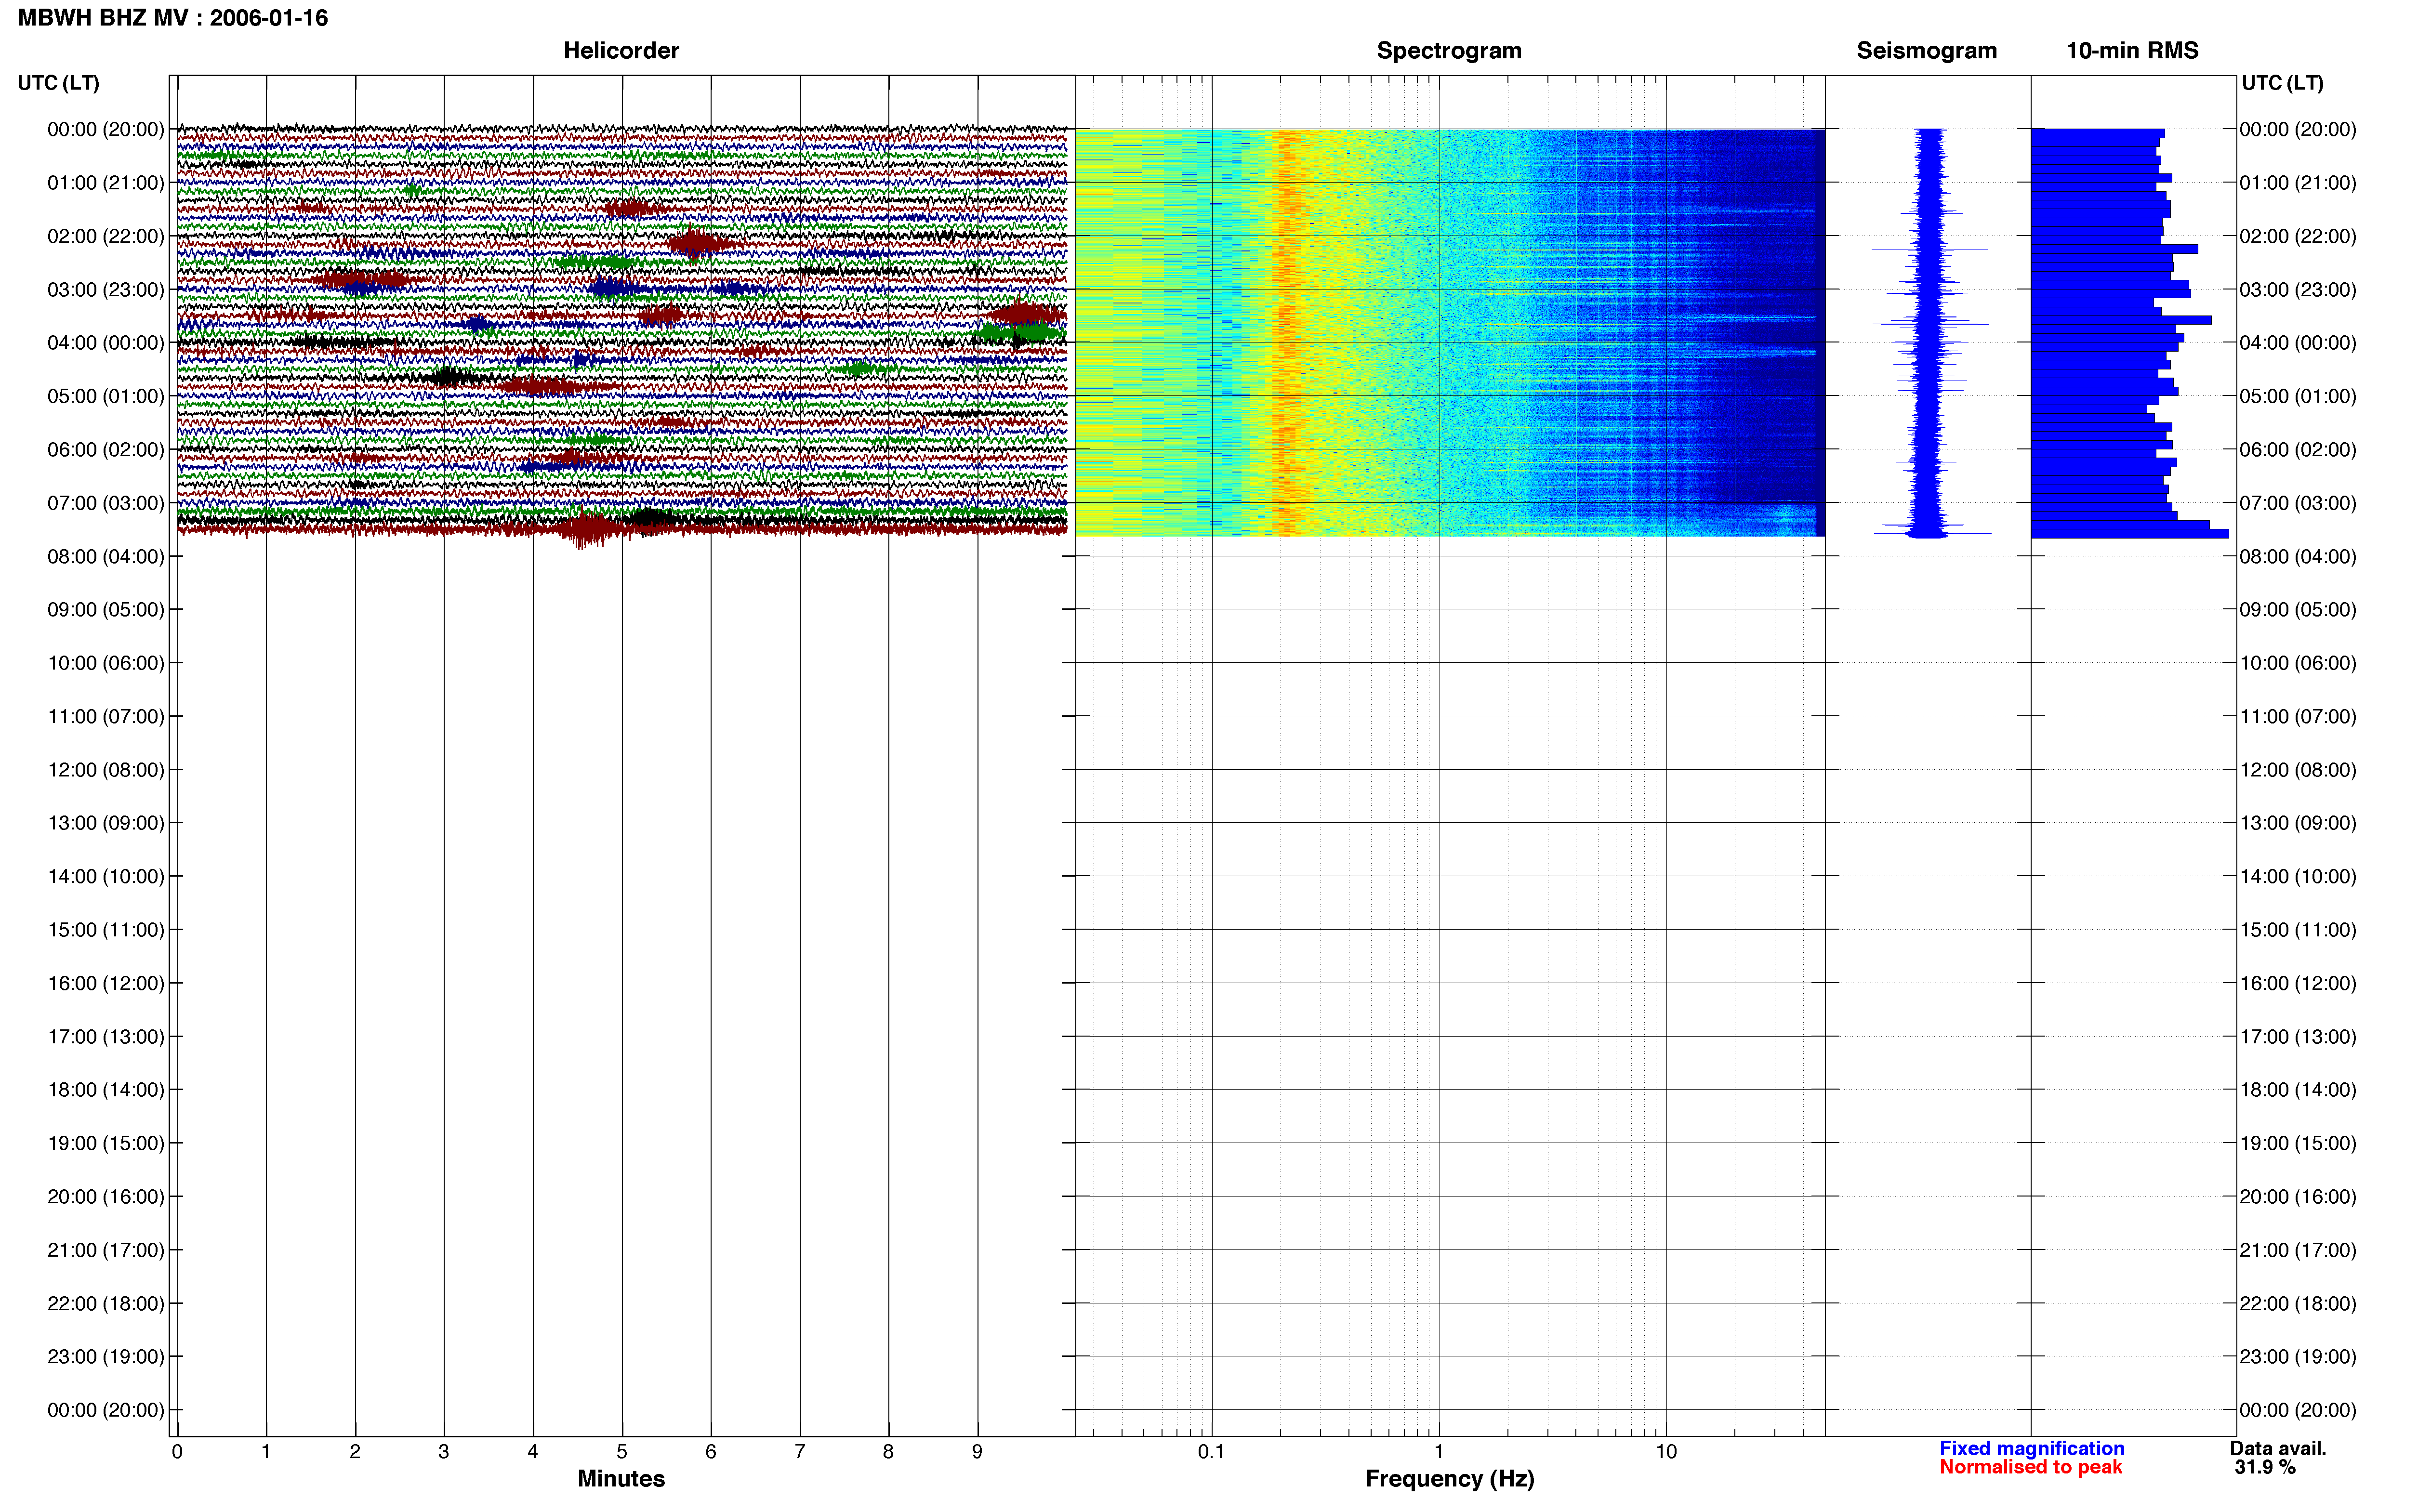Image resolution: width=2418 pixels, height=1512 pixels.
Task: Click the "1" tick on the Frequency axis
Action: pos(1439,1452)
